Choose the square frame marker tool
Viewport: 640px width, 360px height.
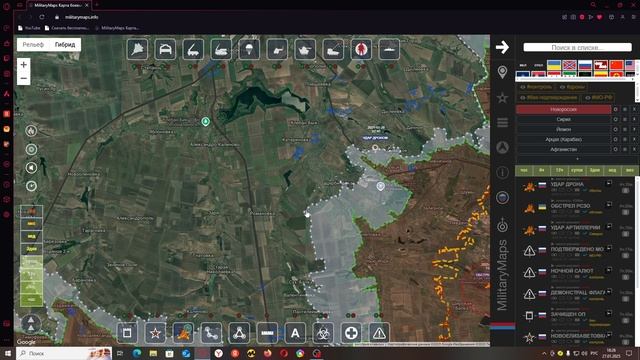click(x=127, y=333)
